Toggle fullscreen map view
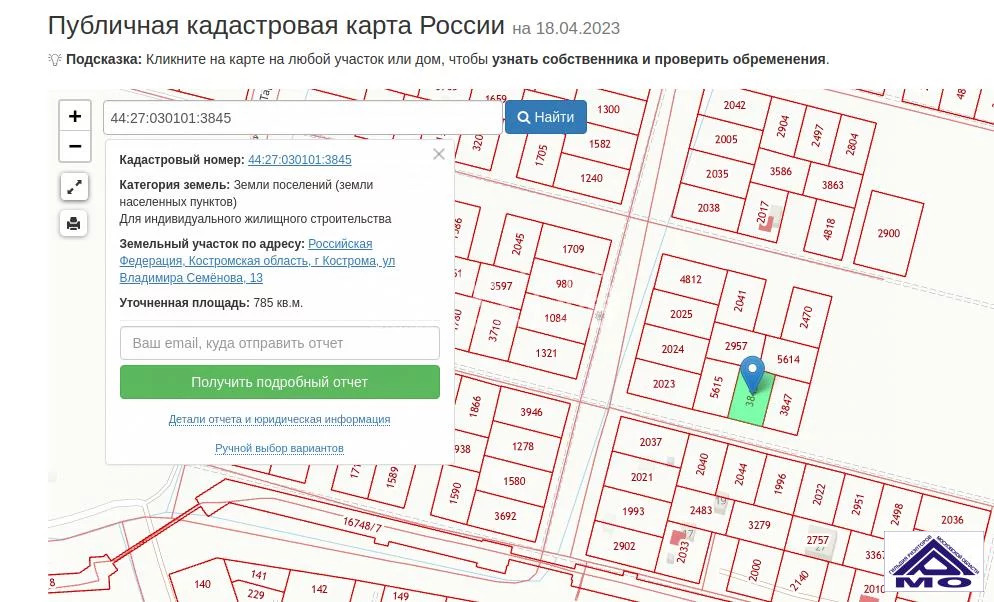Viewport: 994px width, 602px height. pyautogui.click(x=74, y=187)
